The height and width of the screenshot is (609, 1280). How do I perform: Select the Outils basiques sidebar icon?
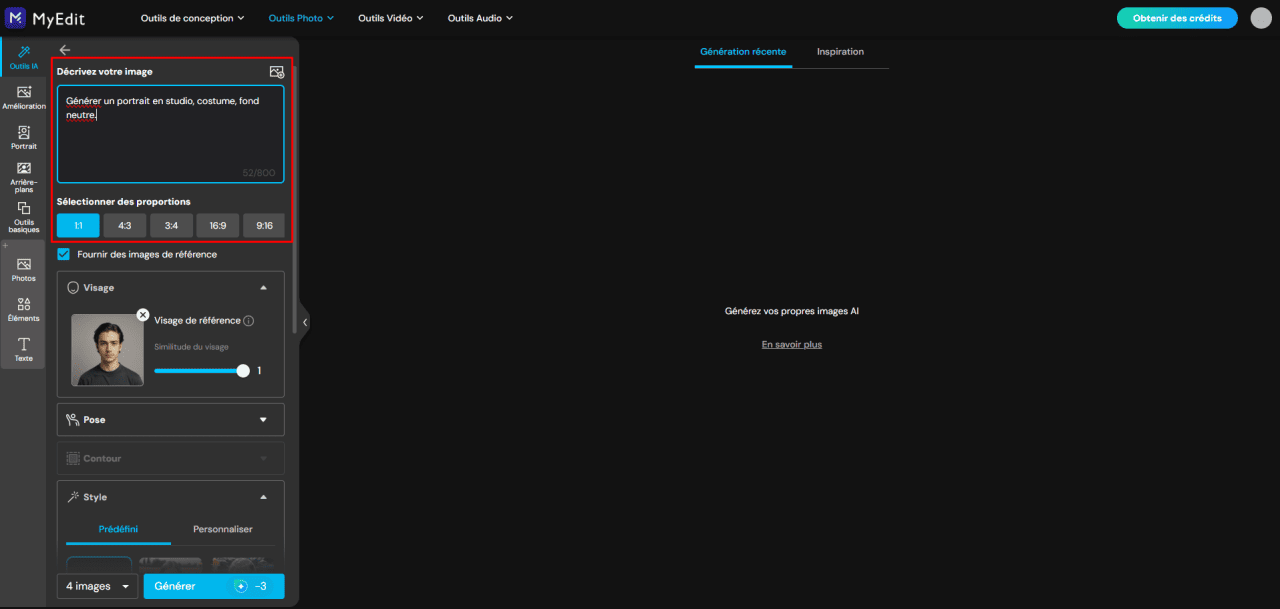[24, 217]
